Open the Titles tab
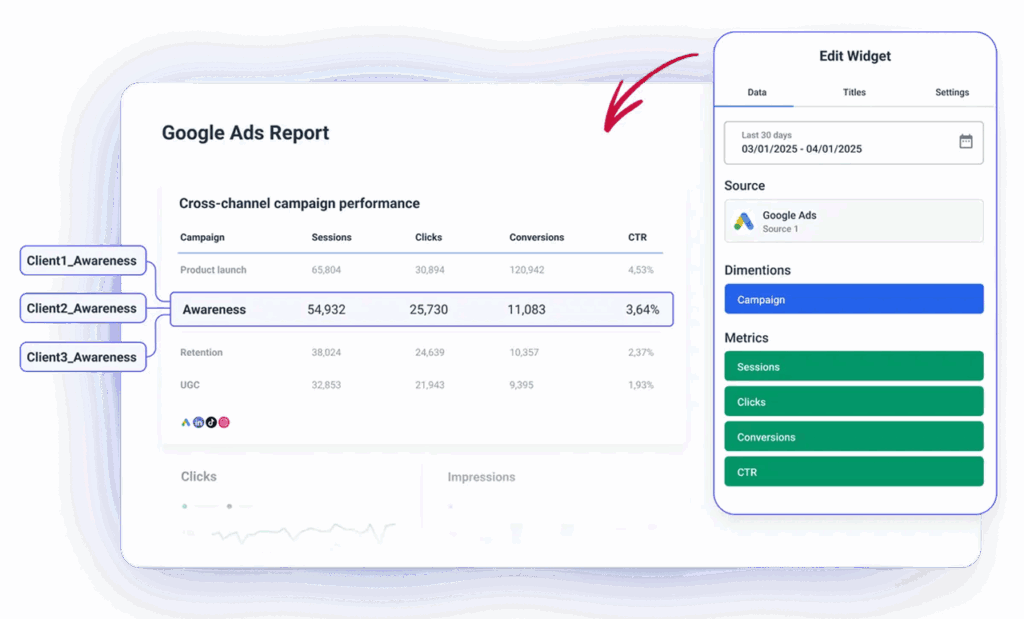This screenshot has width=1024, height=619. [854, 92]
